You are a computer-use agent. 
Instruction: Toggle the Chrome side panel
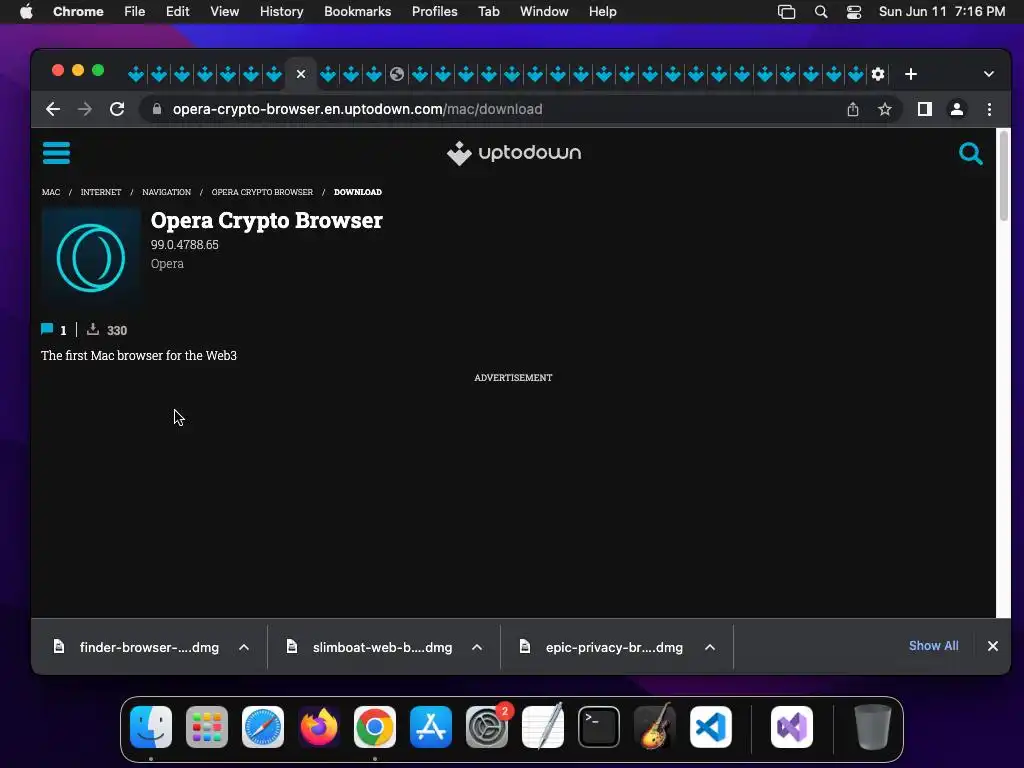[925, 109]
